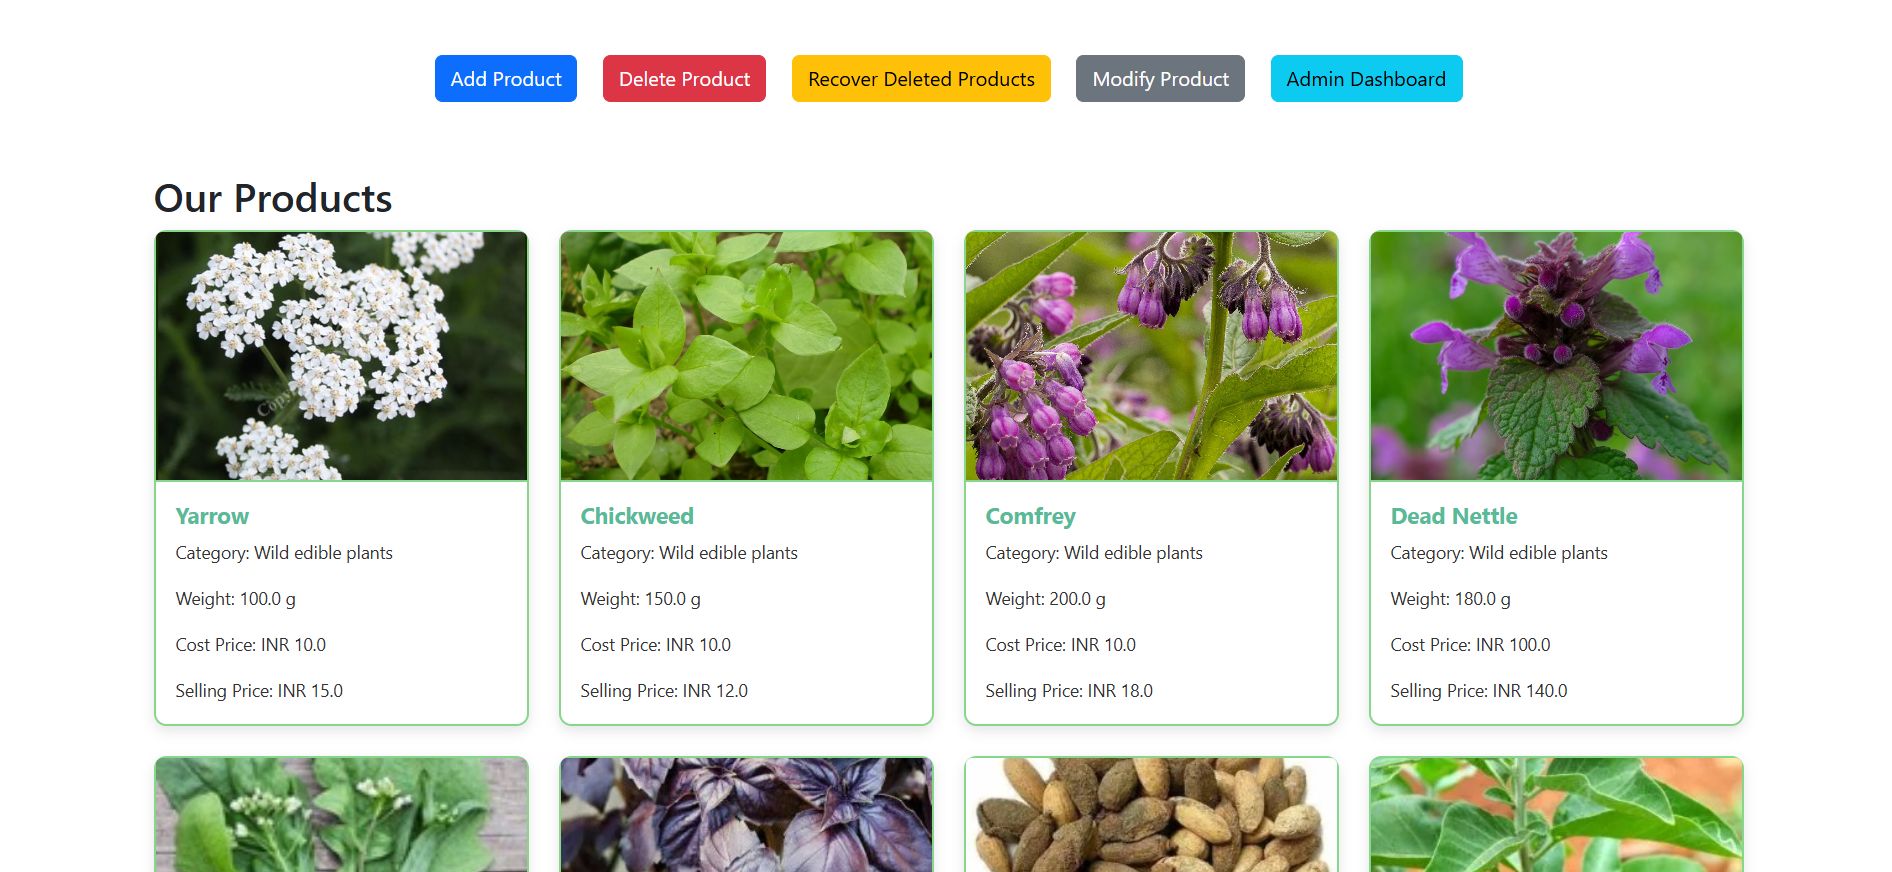Go to Admin Dashboard
The height and width of the screenshot is (872, 1892).
tap(1366, 79)
